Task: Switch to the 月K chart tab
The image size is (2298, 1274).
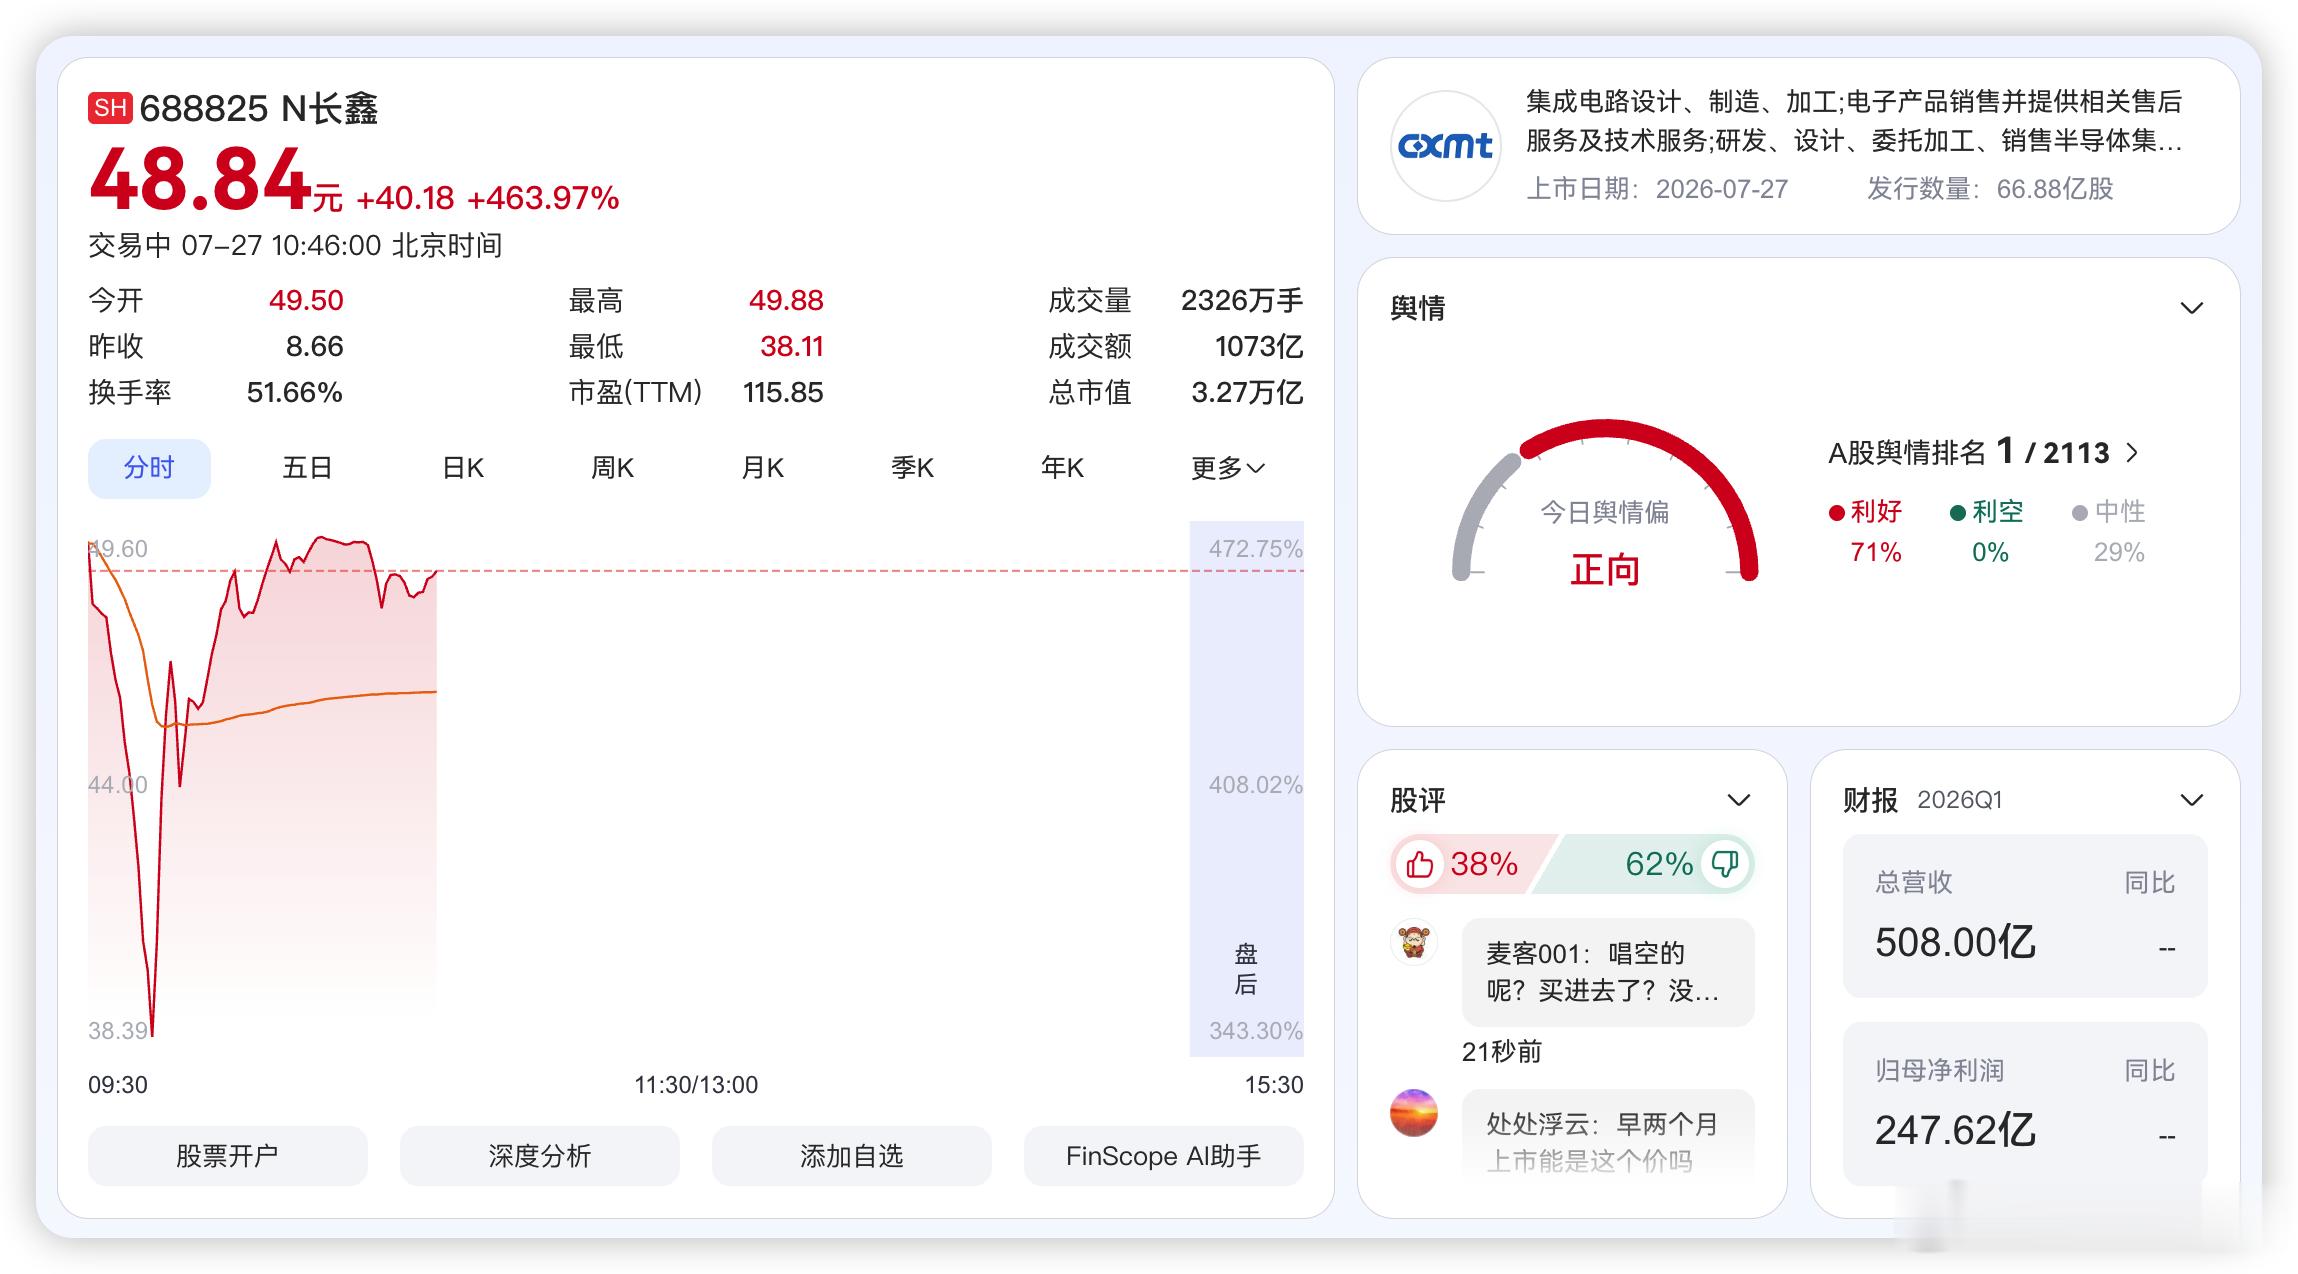Action: (762, 468)
